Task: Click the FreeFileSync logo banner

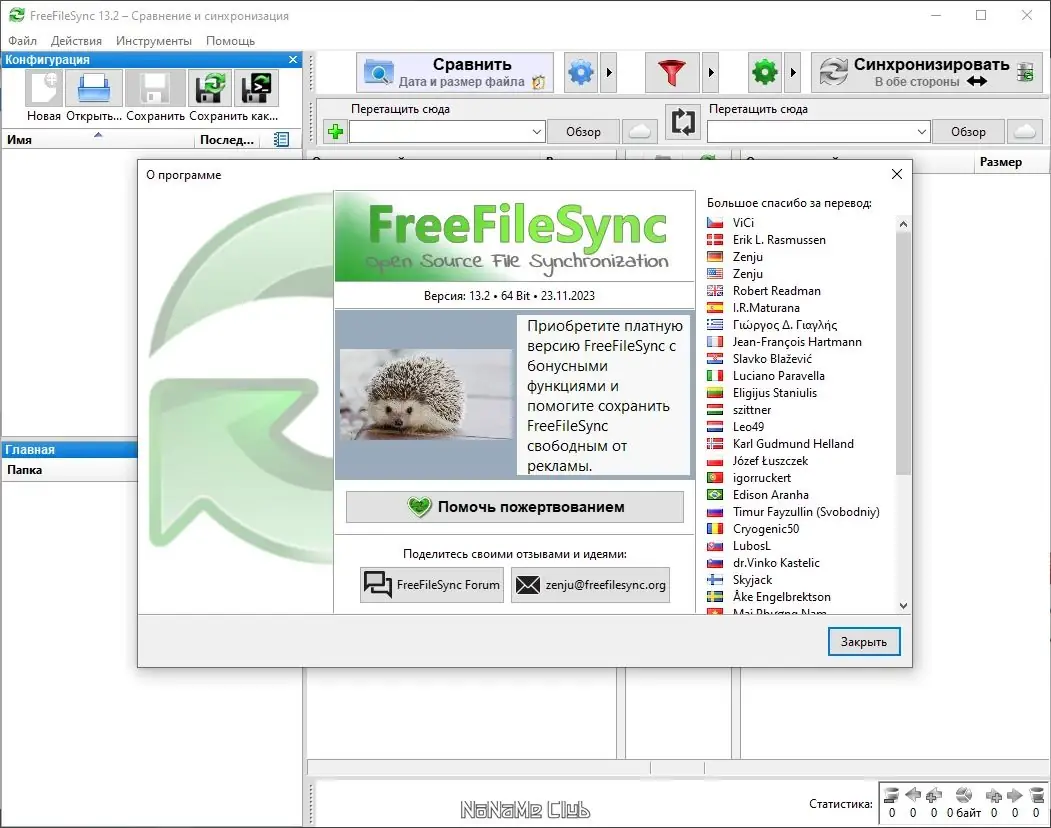Action: [515, 236]
